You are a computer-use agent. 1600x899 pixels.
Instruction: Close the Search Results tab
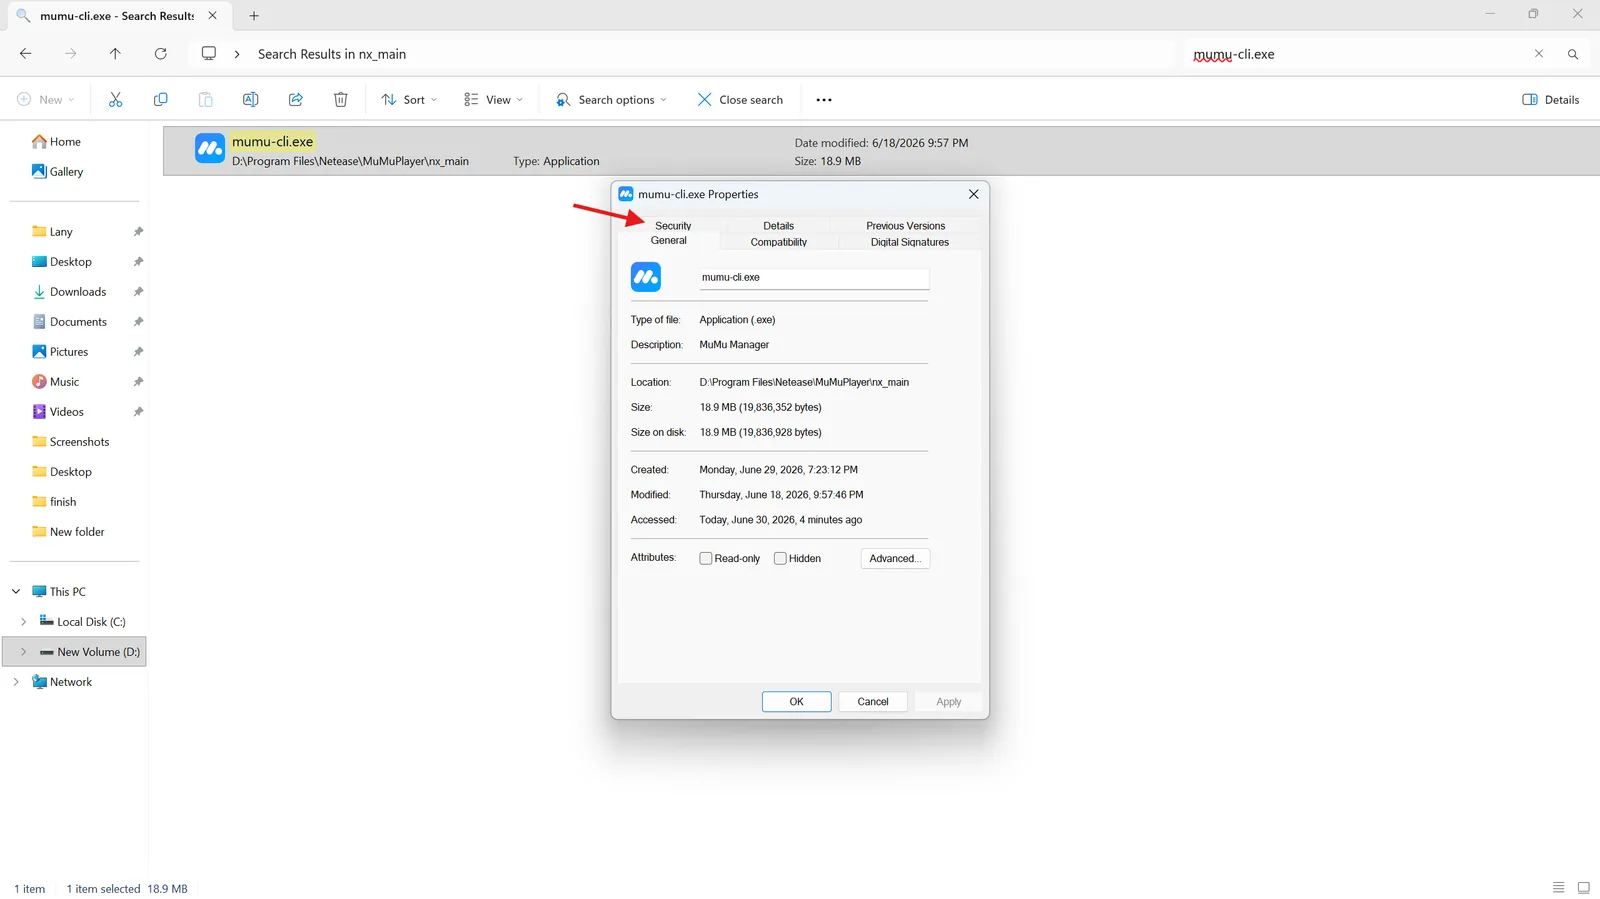[212, 16]
